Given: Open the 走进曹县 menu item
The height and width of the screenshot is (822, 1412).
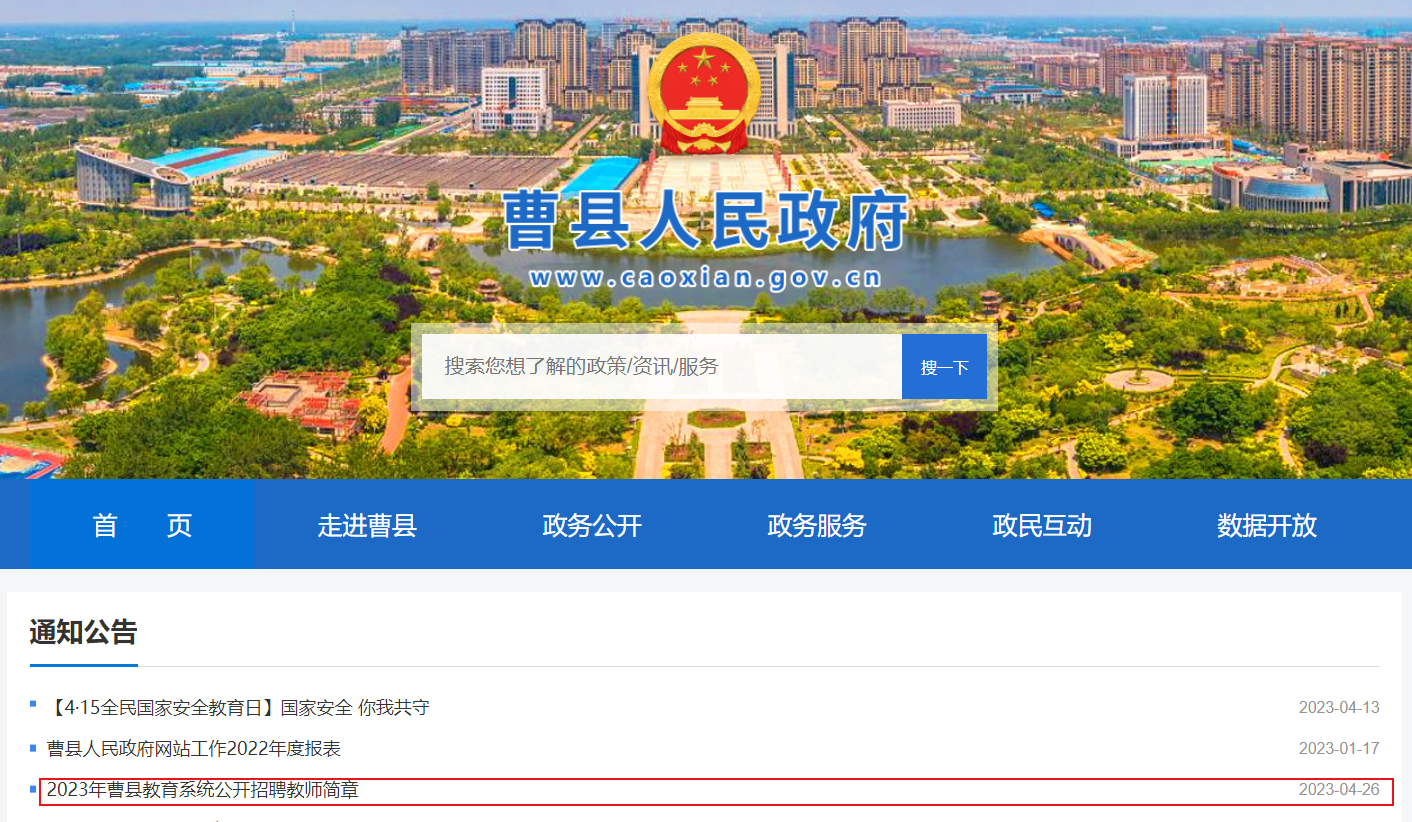Looking at the screenshot, I should tap(367, 525).
